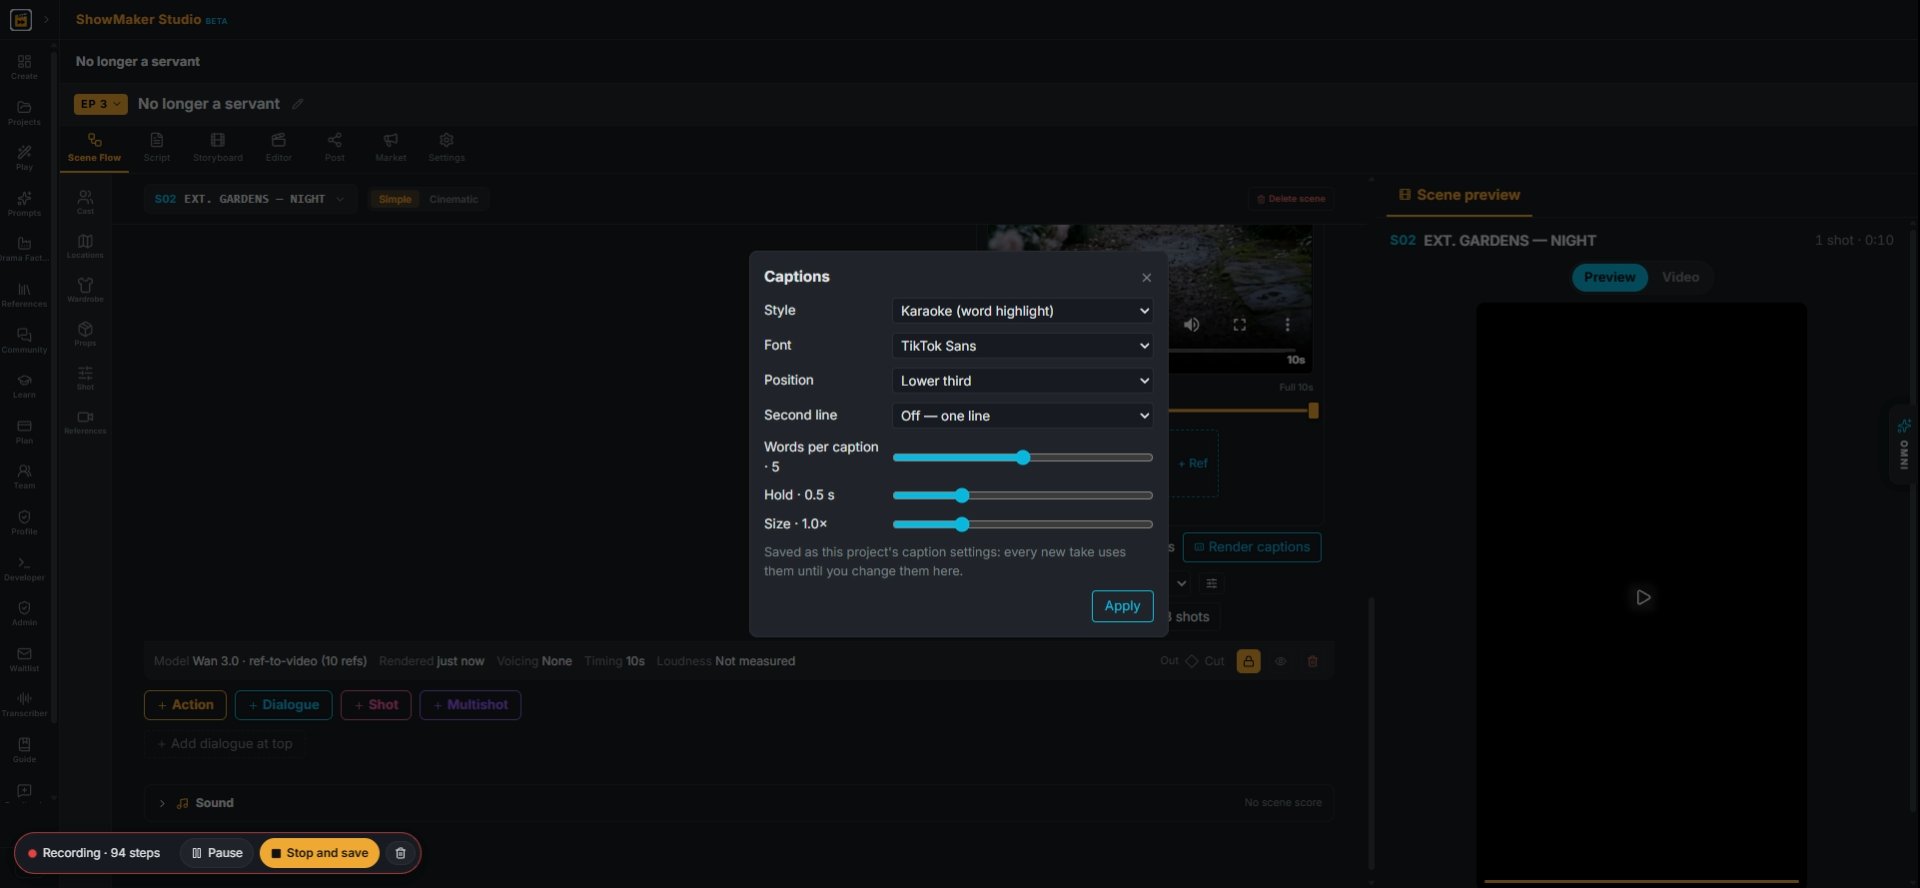Go to the Prompts sidebar item

click(24, 204)
